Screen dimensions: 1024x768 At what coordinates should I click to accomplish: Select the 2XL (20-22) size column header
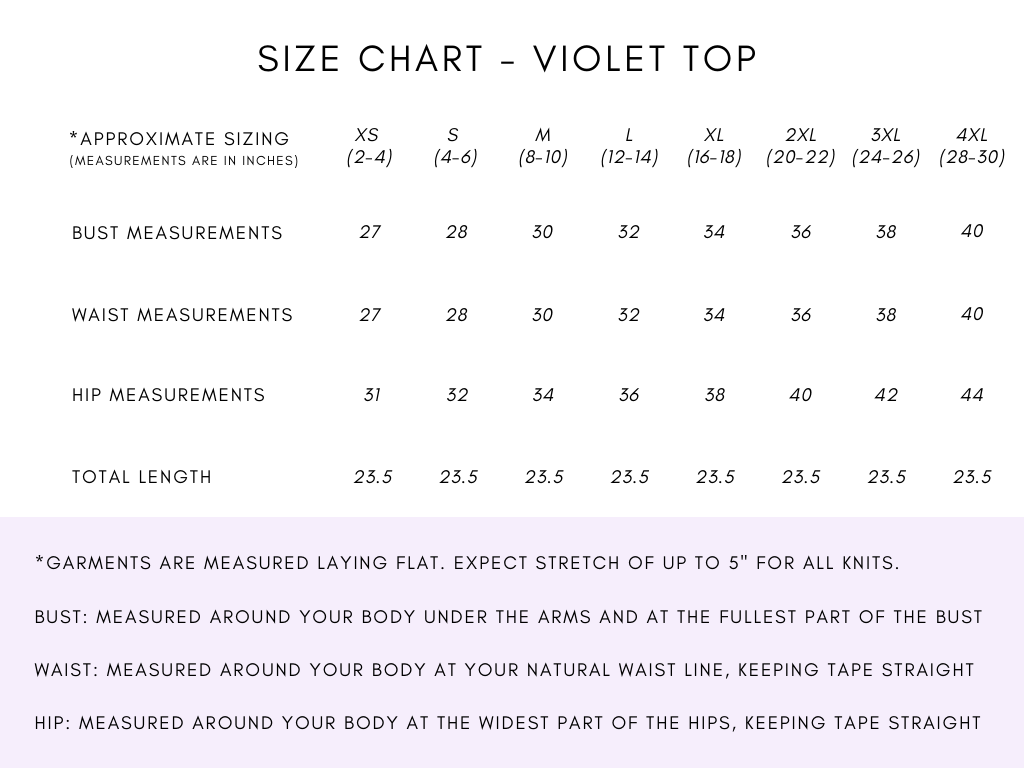(x=801, y=146)
